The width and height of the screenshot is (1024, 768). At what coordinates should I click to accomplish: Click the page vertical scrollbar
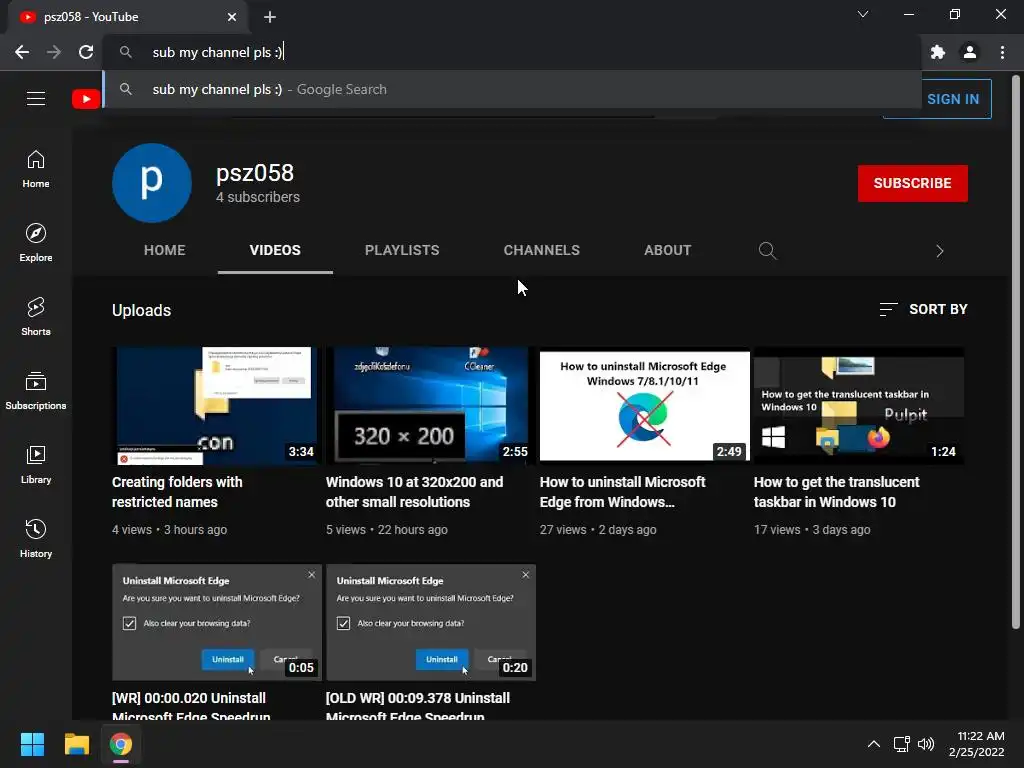click(x=1016, y=353)
